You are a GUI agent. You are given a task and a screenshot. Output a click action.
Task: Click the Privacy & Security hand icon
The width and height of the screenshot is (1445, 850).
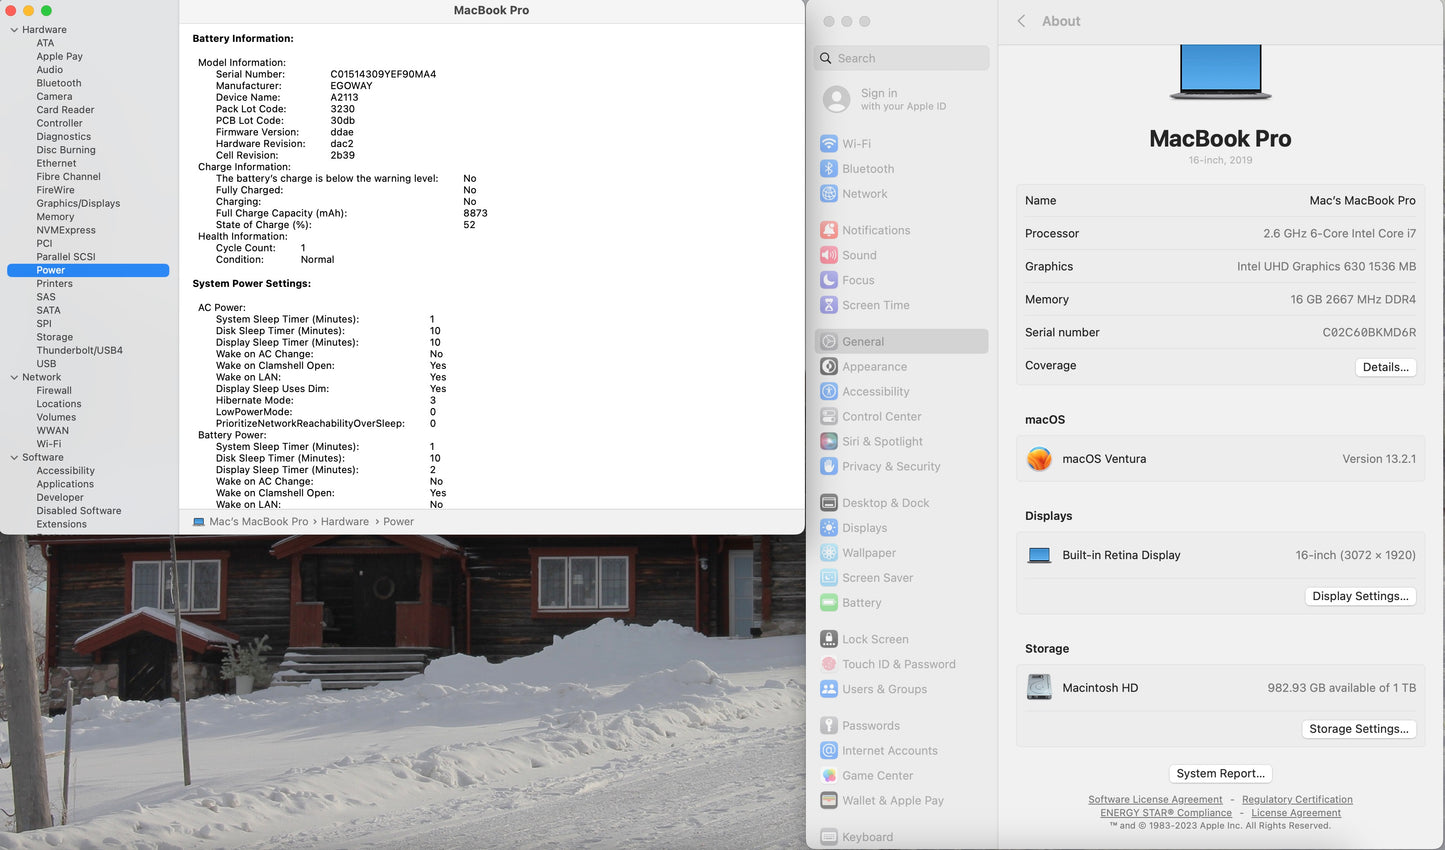[829, 466]
